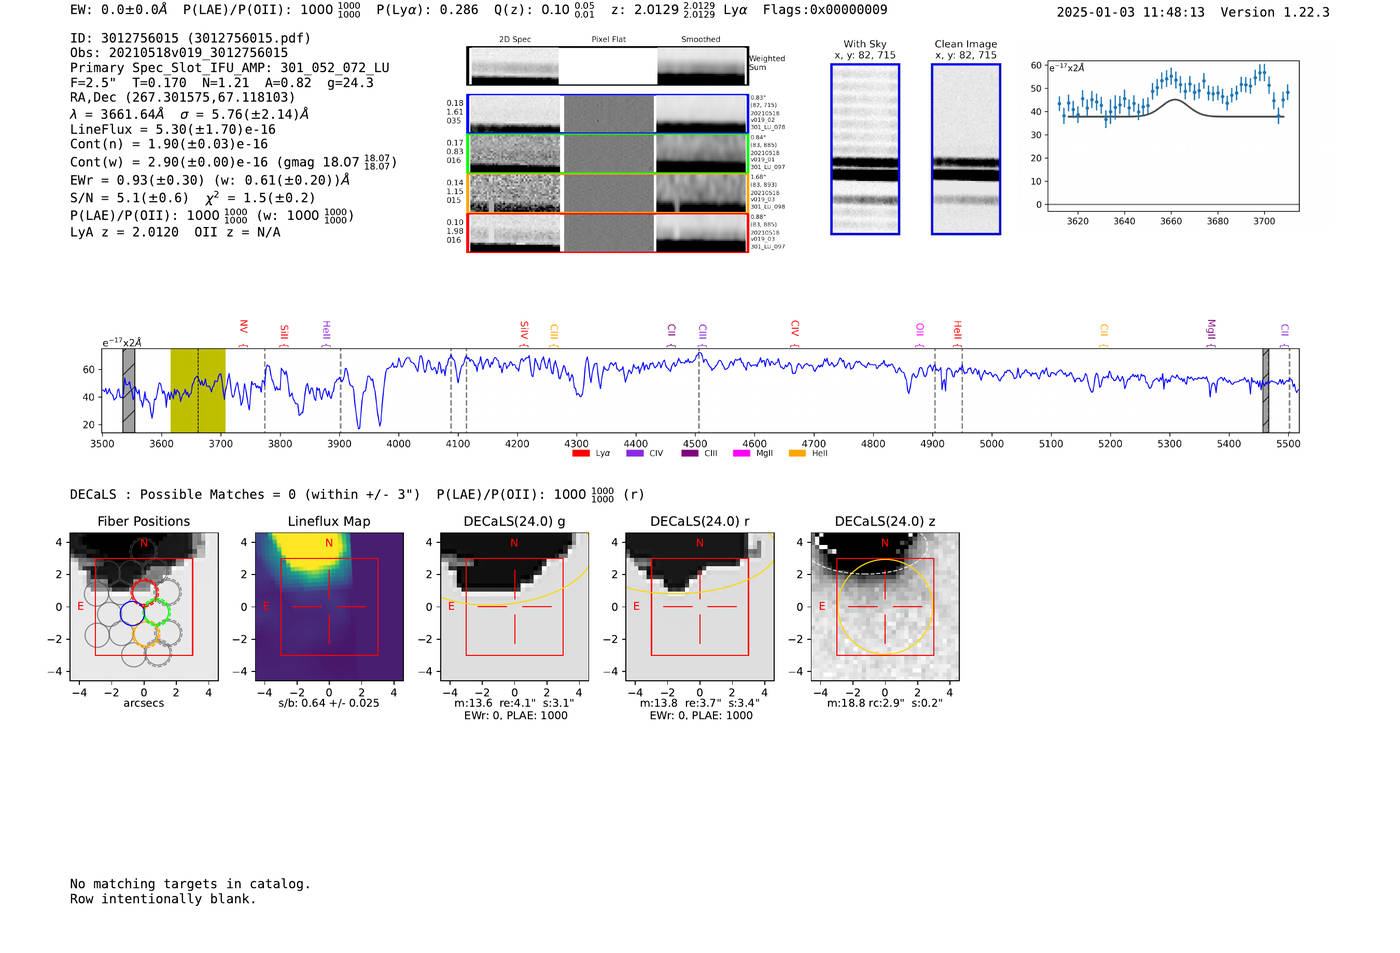Click the "No matching targets in catalog." message
Image resolution: width=1400 pixels, height=953 pixels.
190,884
